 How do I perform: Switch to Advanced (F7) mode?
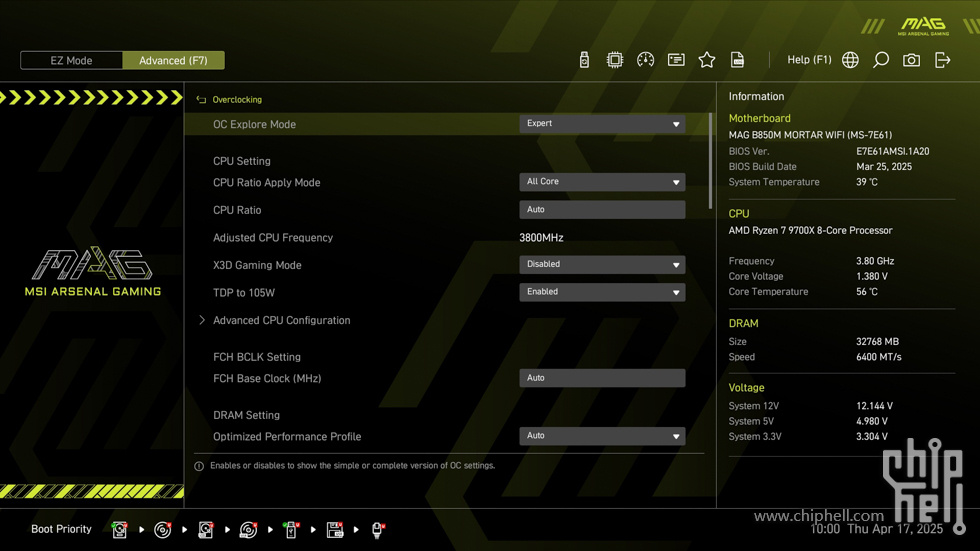(173, 61)
